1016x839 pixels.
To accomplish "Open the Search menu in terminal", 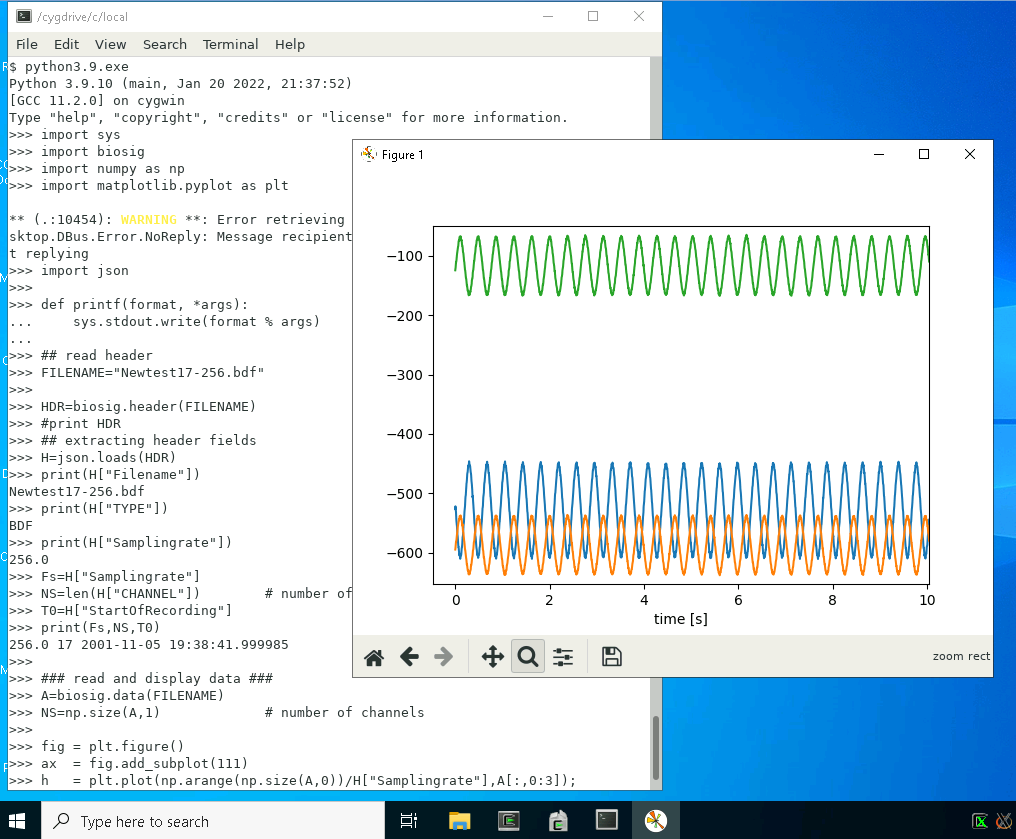I will click(x=164, y=44).
